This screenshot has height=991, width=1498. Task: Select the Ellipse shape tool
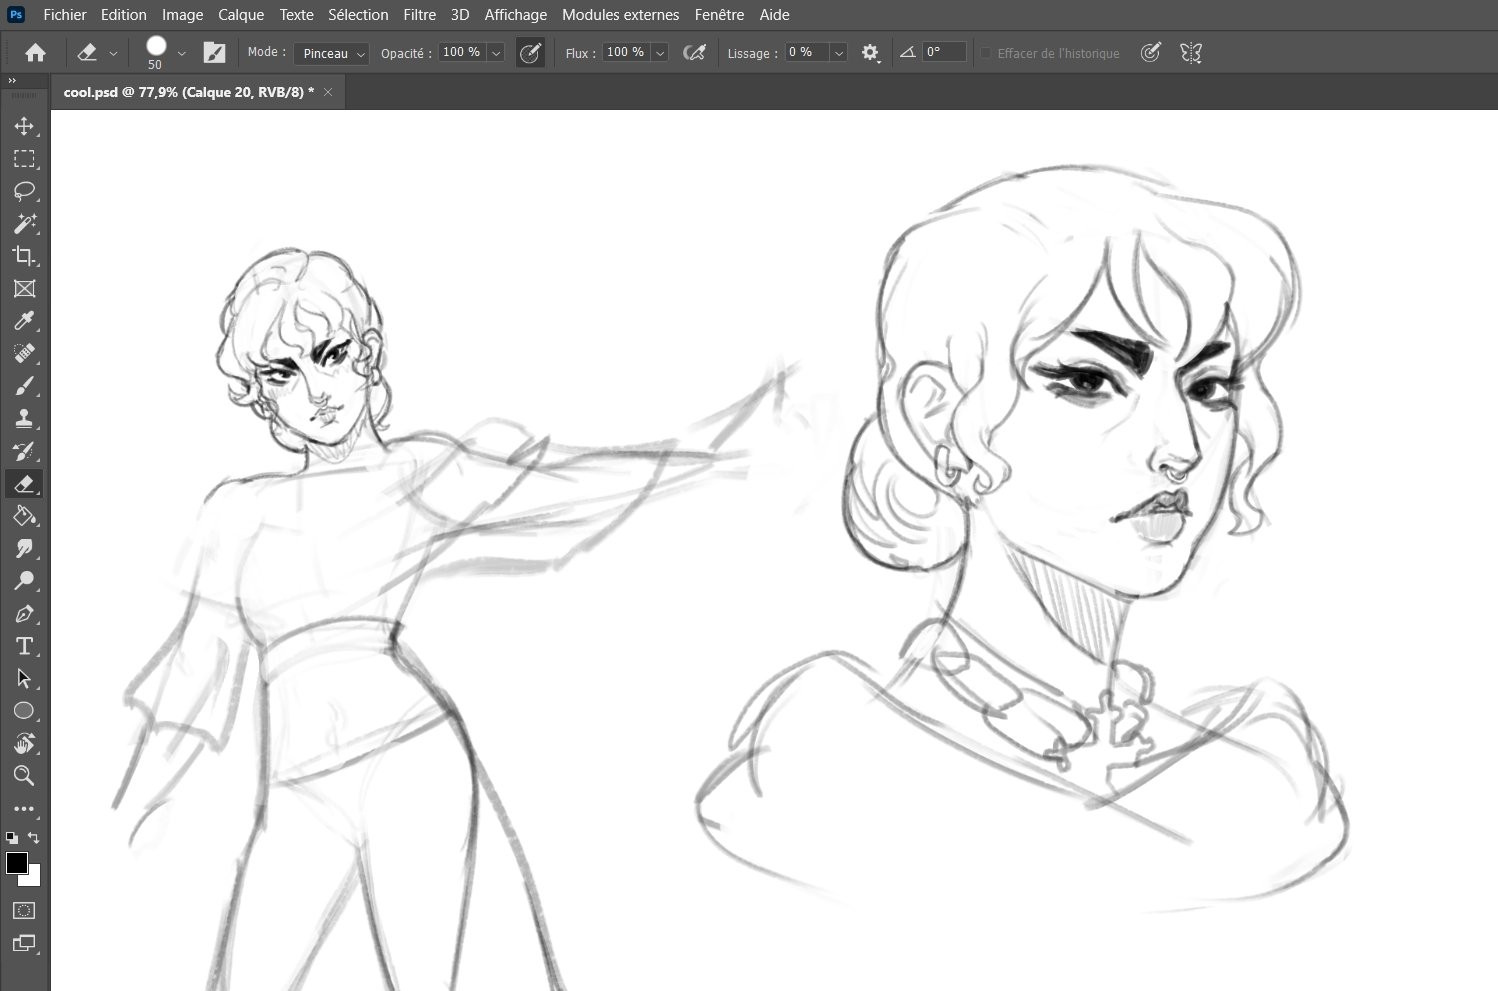24,711
